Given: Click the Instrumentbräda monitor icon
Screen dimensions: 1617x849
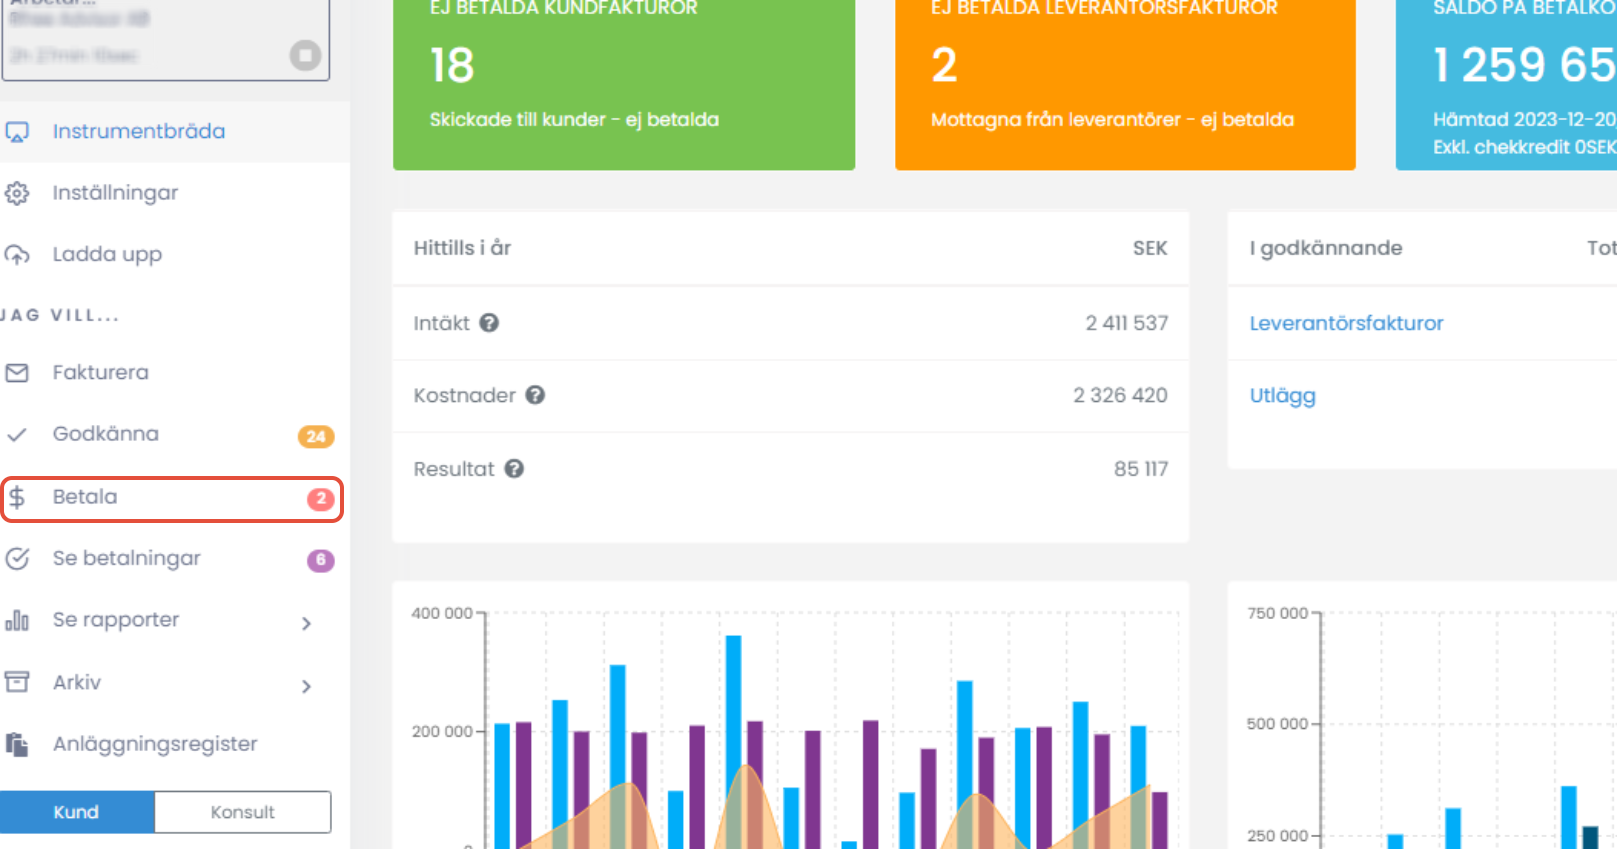Looking at the screenshot, I should 17,132.
